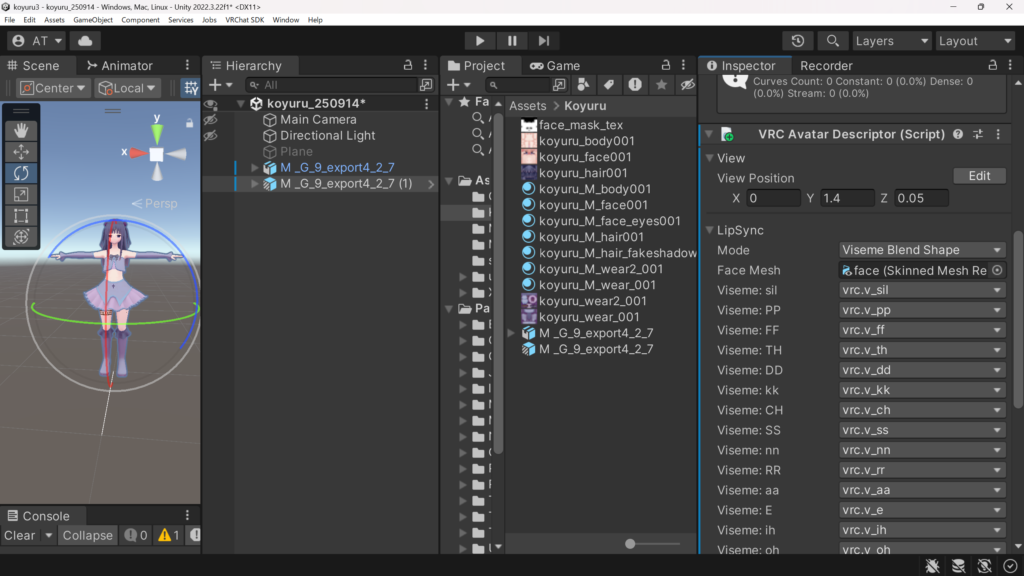
Task: Click Edit button for View Position
Action: (x=979, y=176)
